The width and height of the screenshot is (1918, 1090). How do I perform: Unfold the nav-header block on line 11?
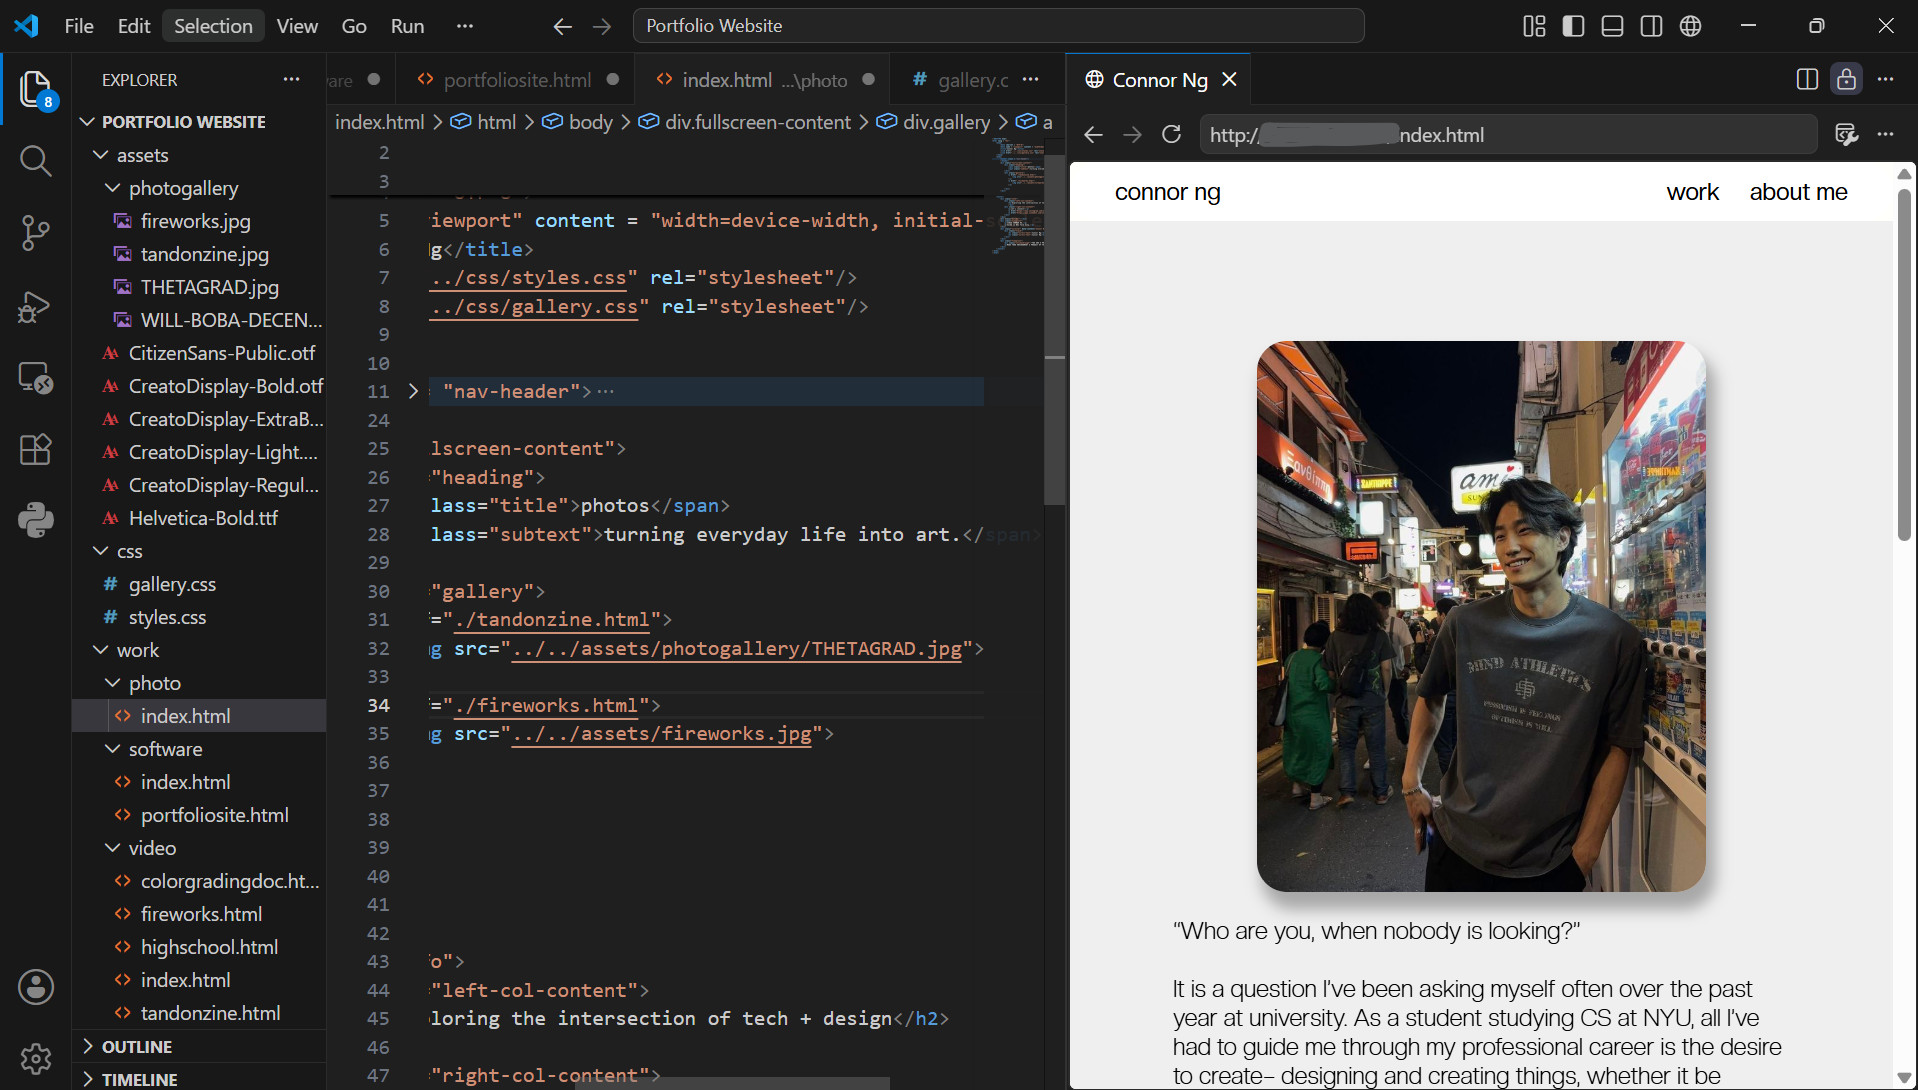pyautogui.click(x=413, y=391)
